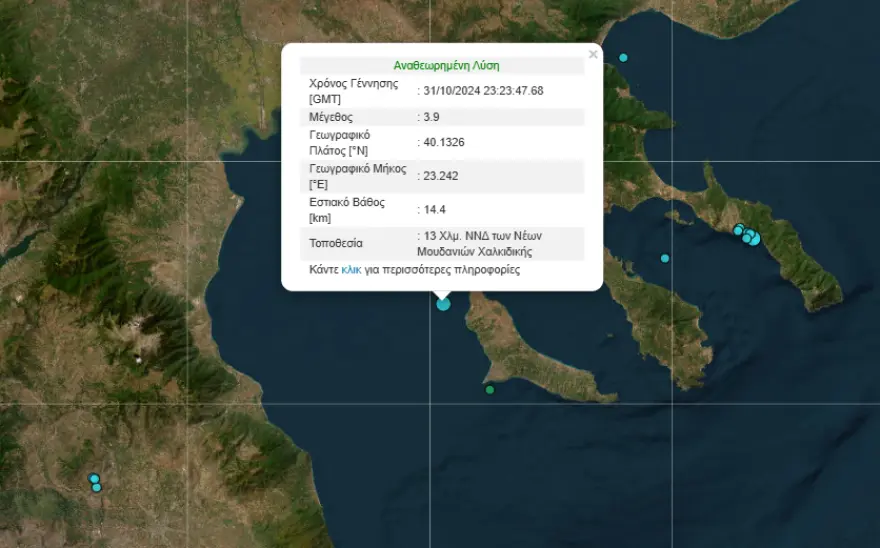The height and width of the screenshot is (548, 880).
Task: Click the green earthquake marker south of the peninsula
Action: click(x=490, y=389)
